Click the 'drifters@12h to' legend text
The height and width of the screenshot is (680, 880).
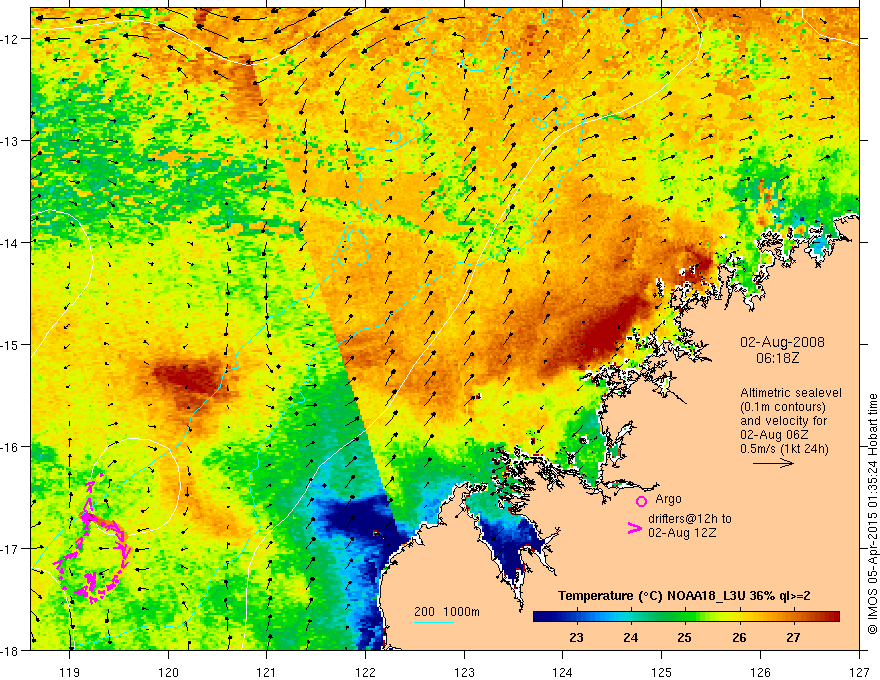pos(690,519)
